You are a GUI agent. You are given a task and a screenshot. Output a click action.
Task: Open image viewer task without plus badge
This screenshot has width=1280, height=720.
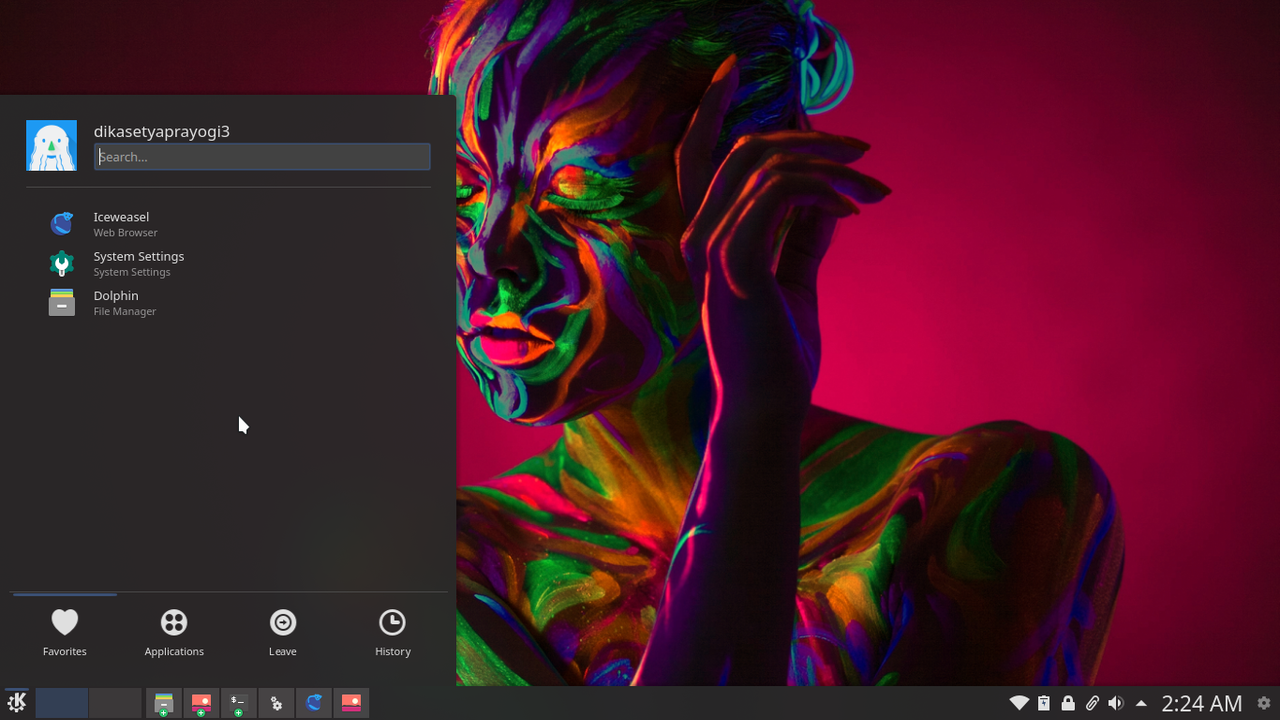point(351,703)
